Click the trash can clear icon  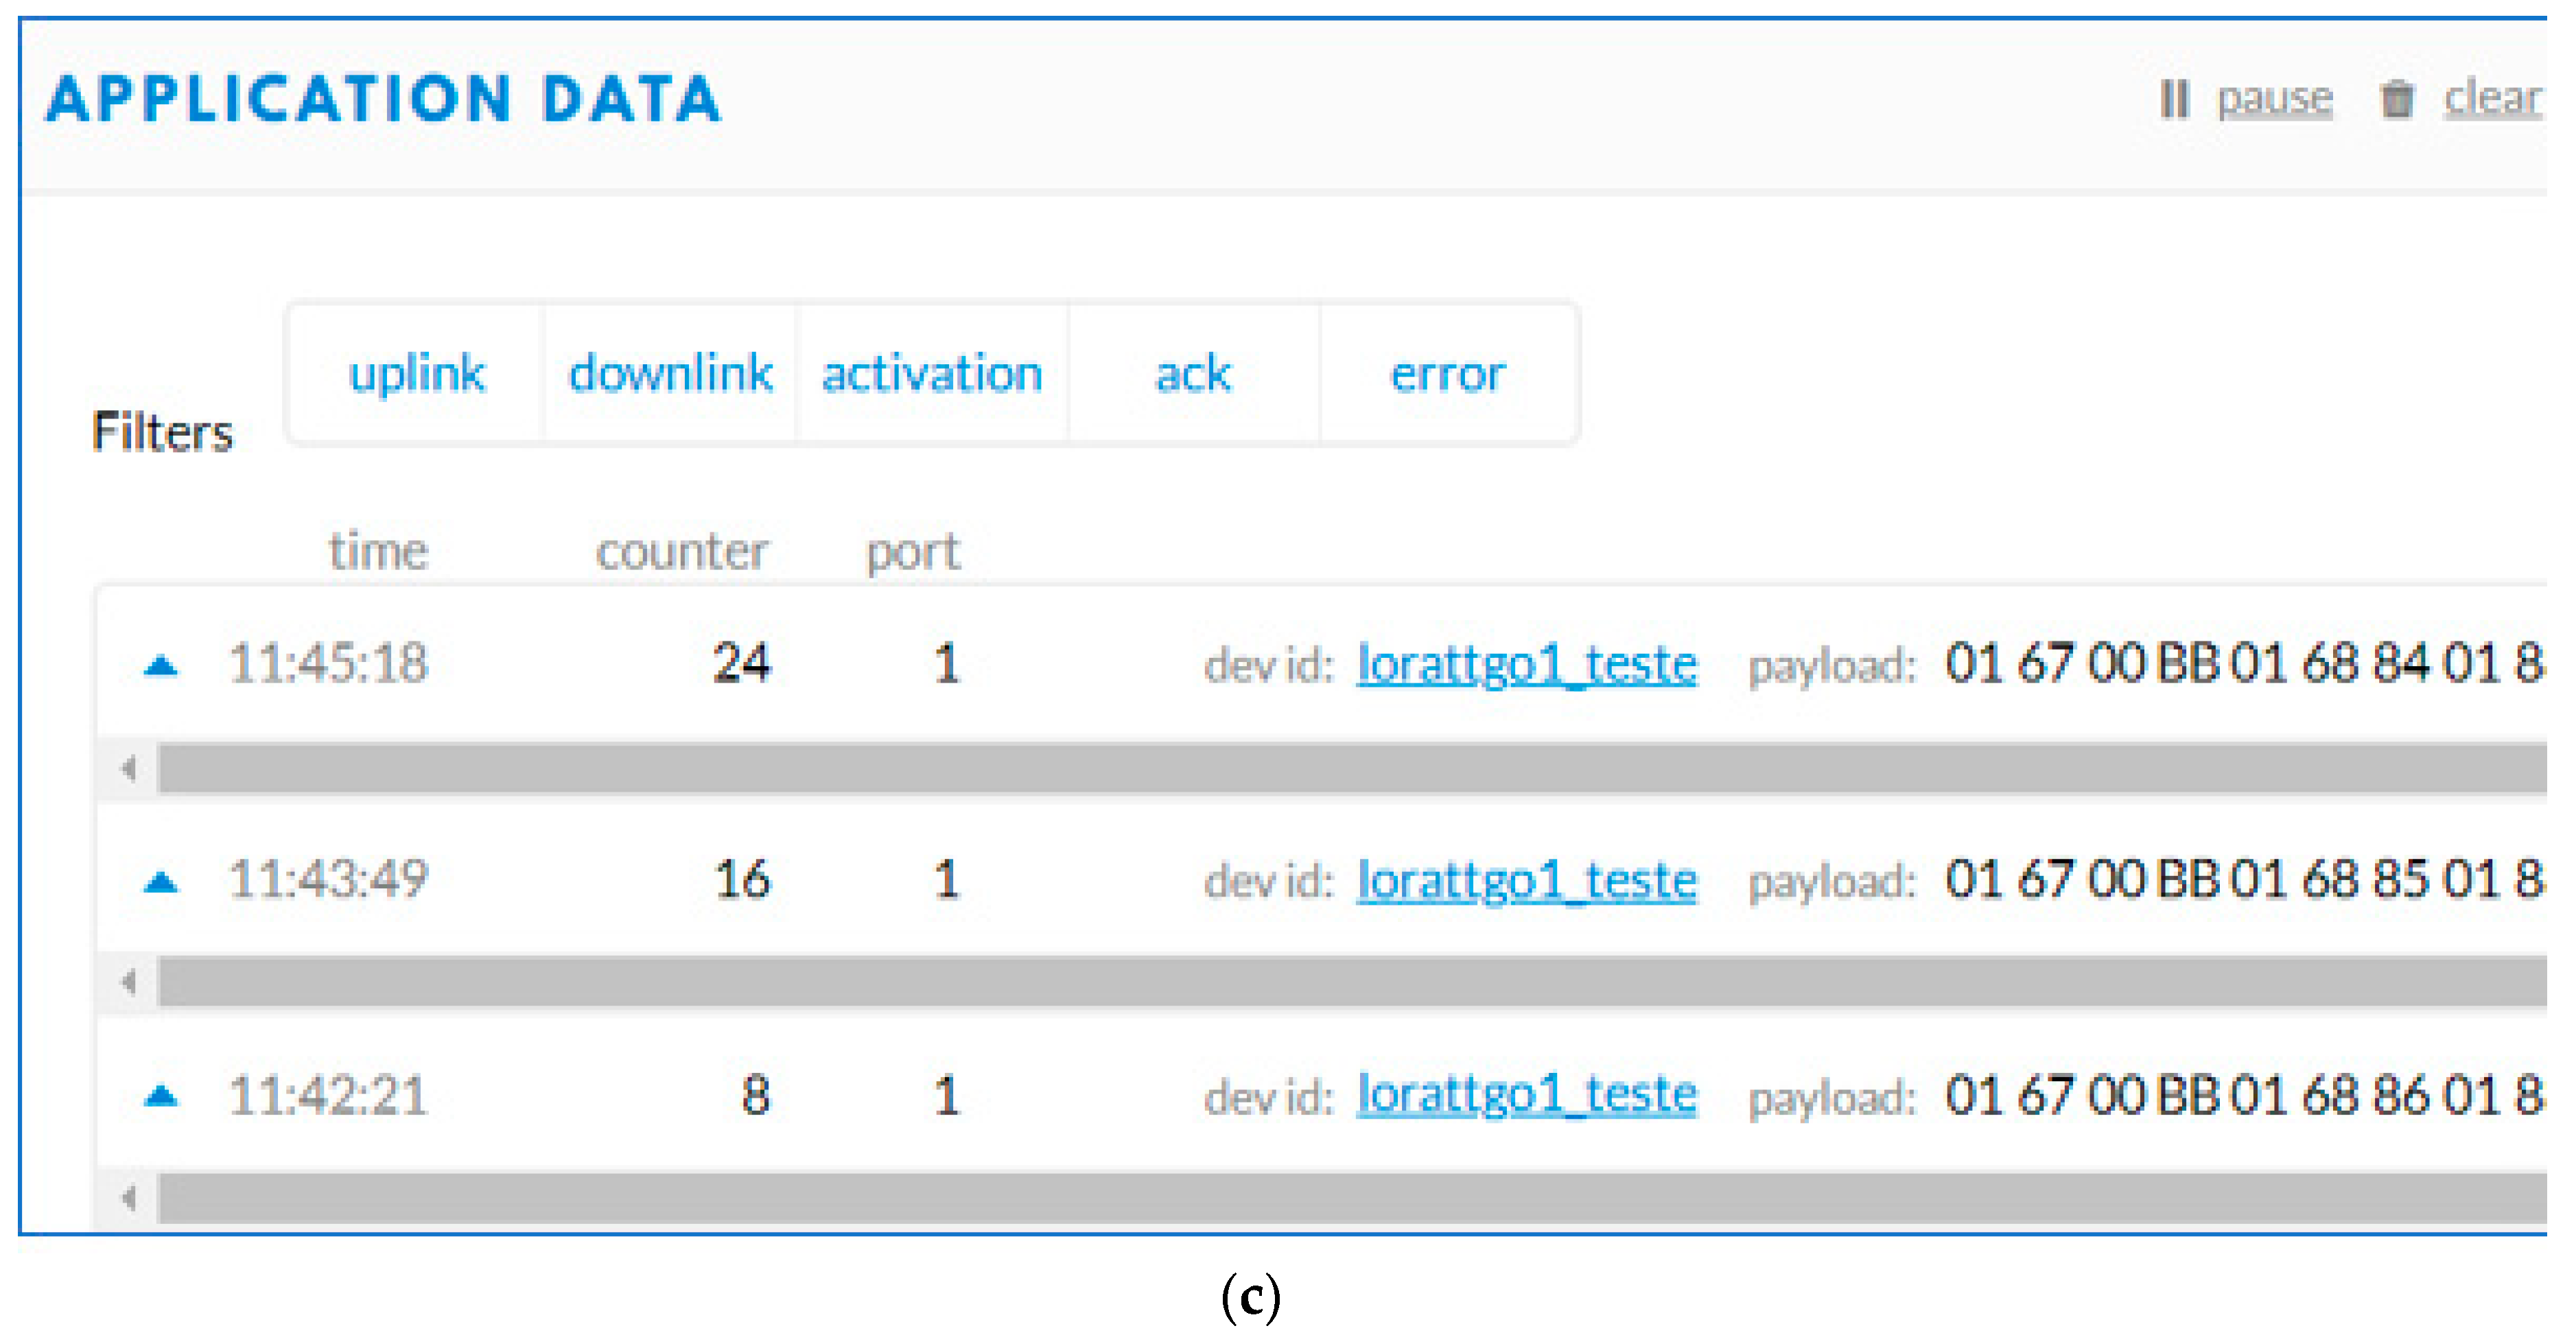pyautogui.click(x=2397, y=98)
